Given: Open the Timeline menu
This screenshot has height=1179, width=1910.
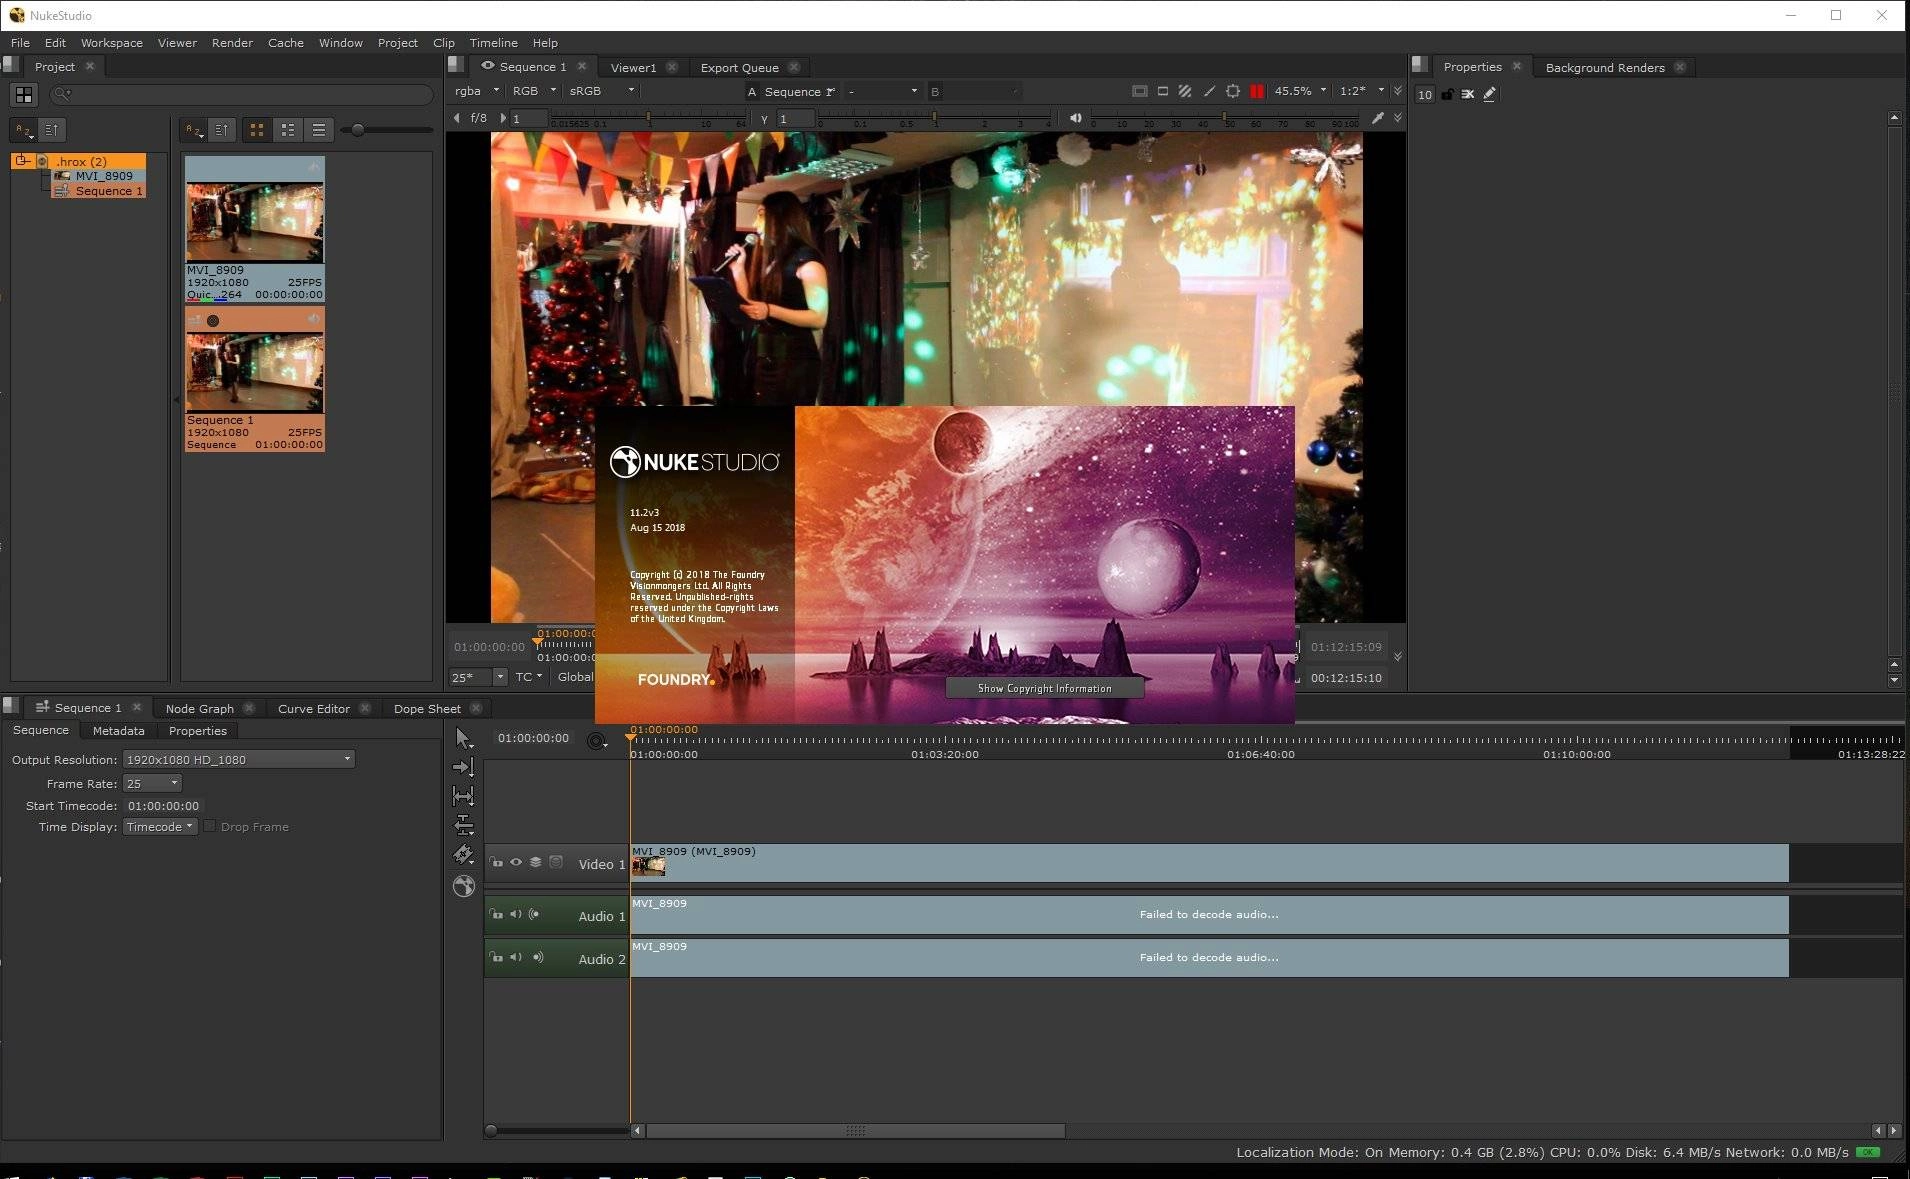Looking at the screenshot, I should pyautogui.click(x=493, y=43).
